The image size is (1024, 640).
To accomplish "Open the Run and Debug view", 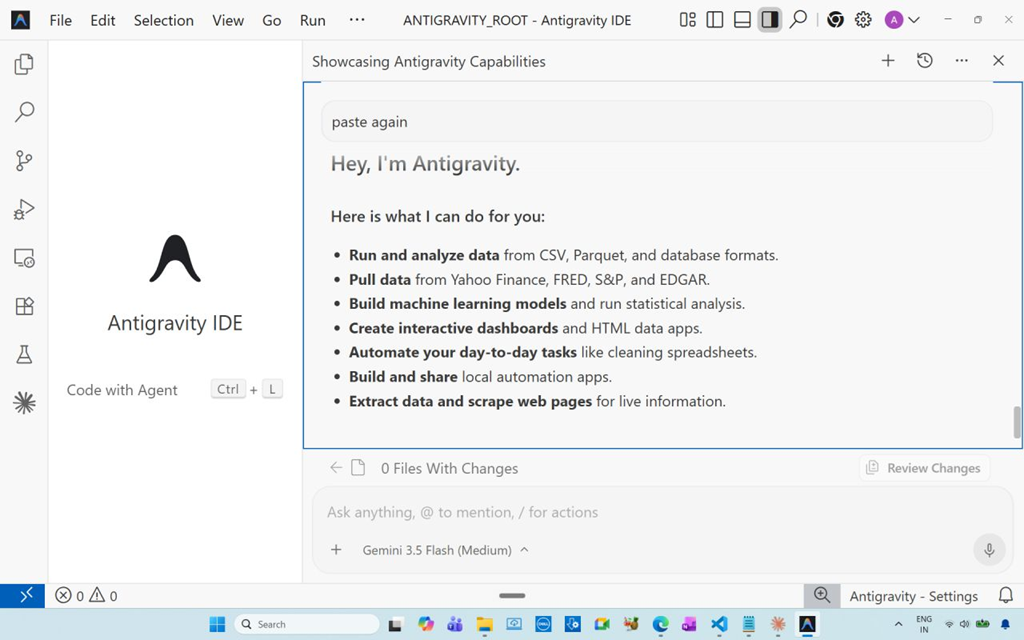I will (x=24, y=210).
